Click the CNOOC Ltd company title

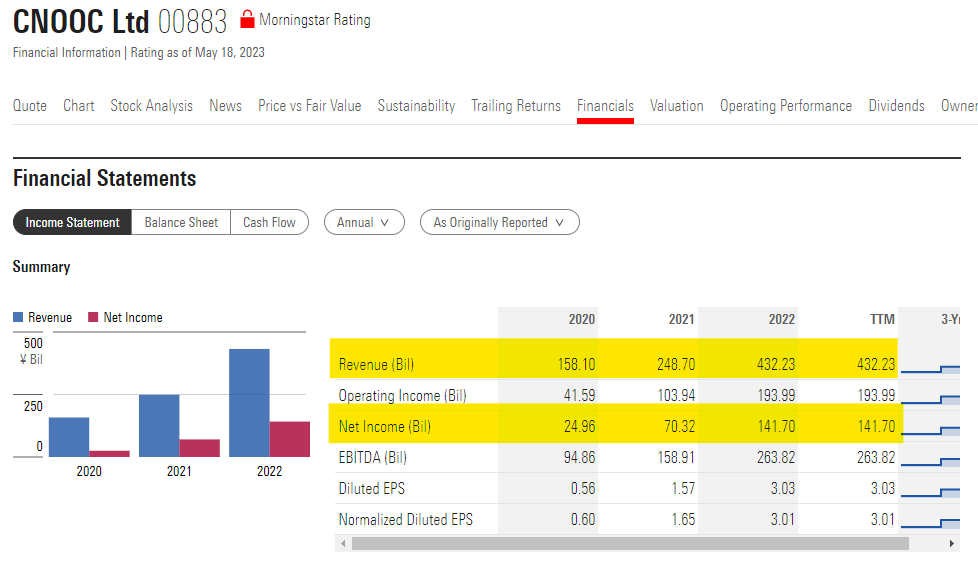click(x=81, y=22)
